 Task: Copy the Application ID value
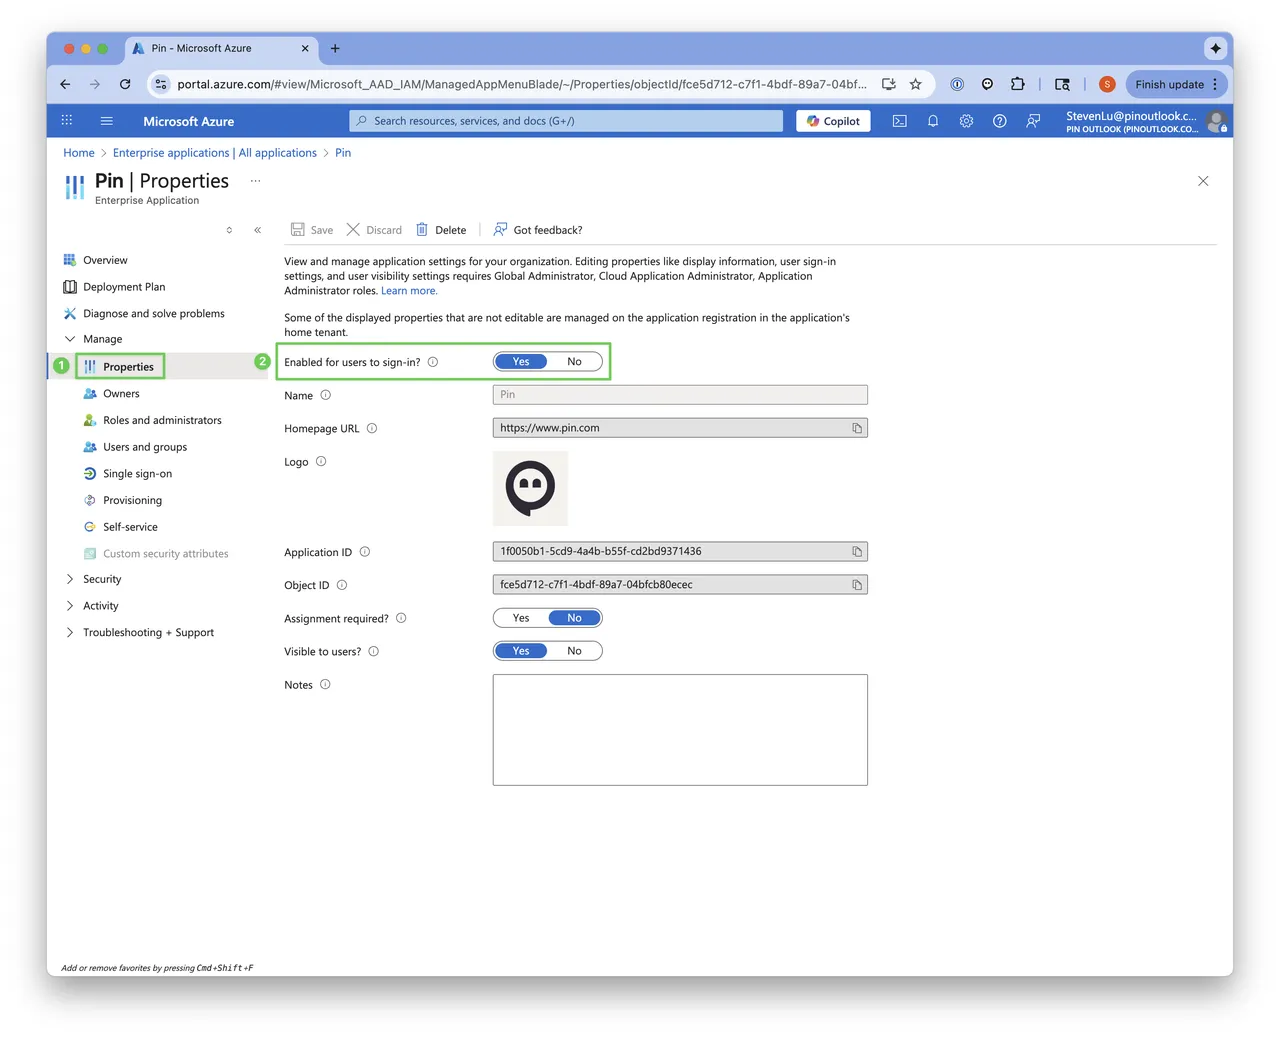(857, 552)
